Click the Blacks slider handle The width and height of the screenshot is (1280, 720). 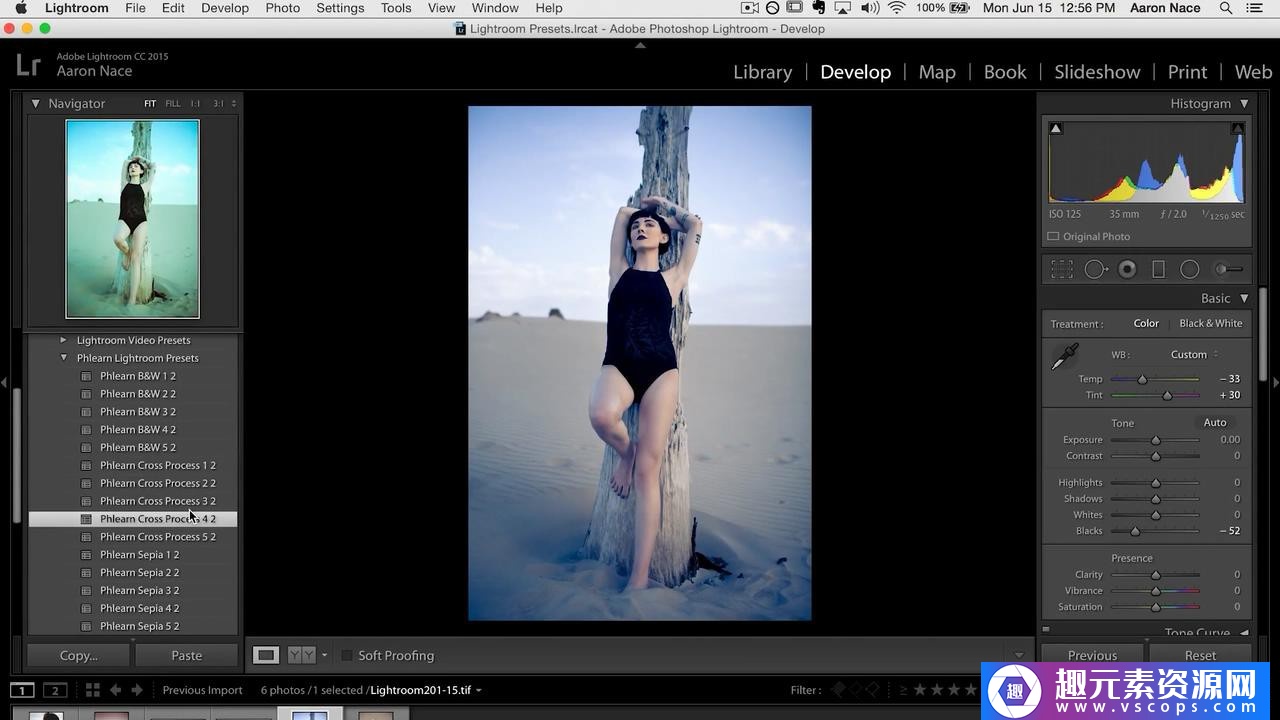pos(1135,531)
